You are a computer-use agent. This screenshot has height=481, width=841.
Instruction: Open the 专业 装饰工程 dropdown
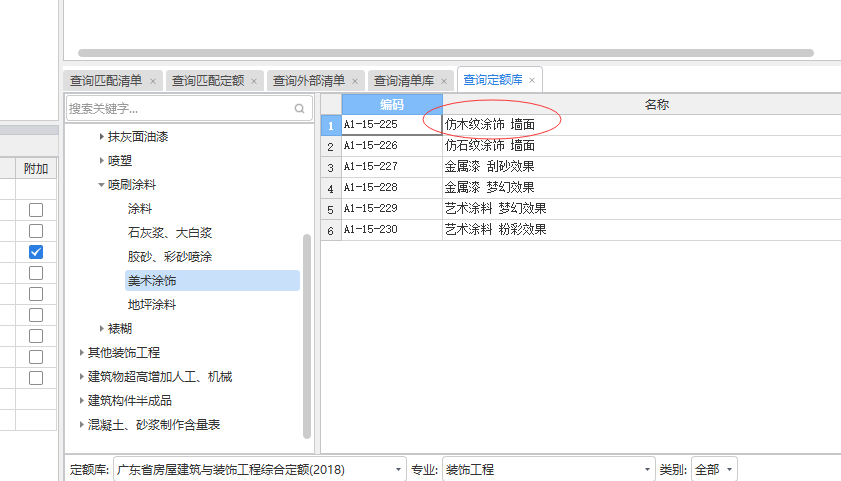click(x=647, y=470)
